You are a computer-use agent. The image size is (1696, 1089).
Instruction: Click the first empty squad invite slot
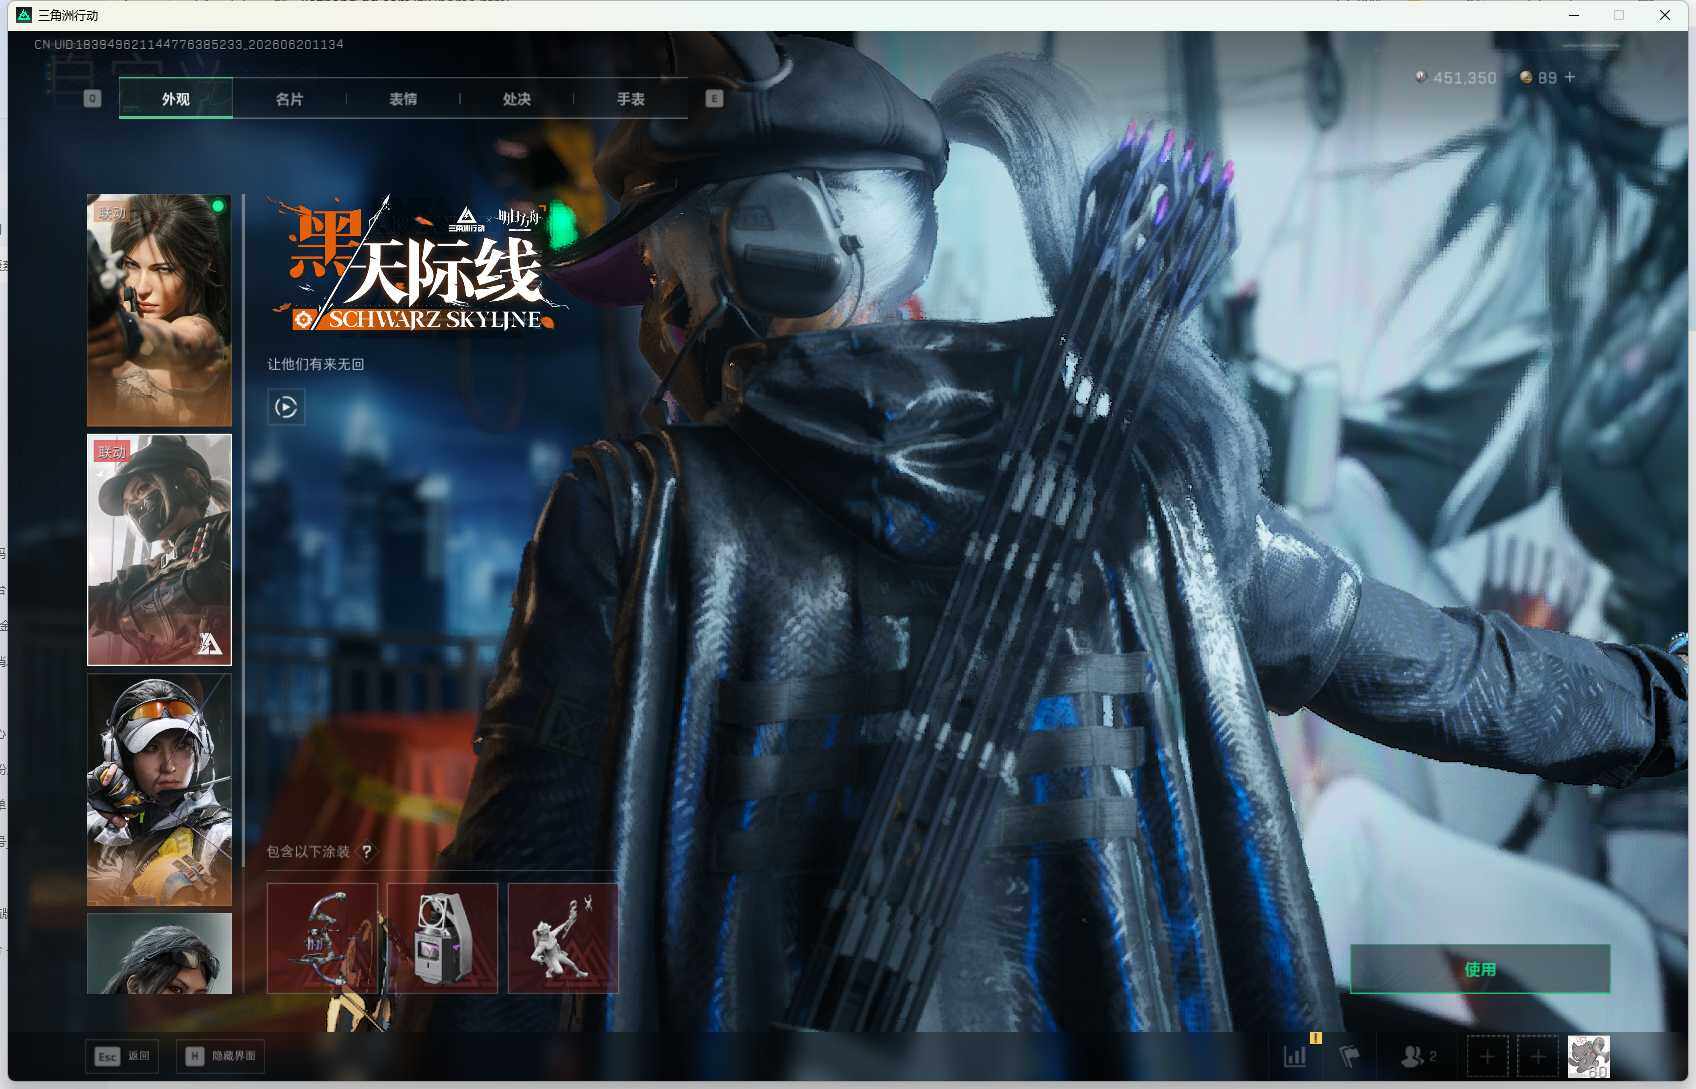pos(1487,1056)
